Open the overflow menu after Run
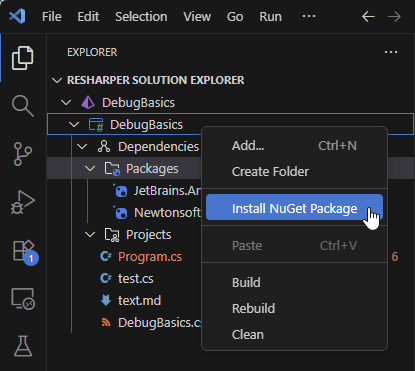415x371 pixels. (x=309, y=16)
